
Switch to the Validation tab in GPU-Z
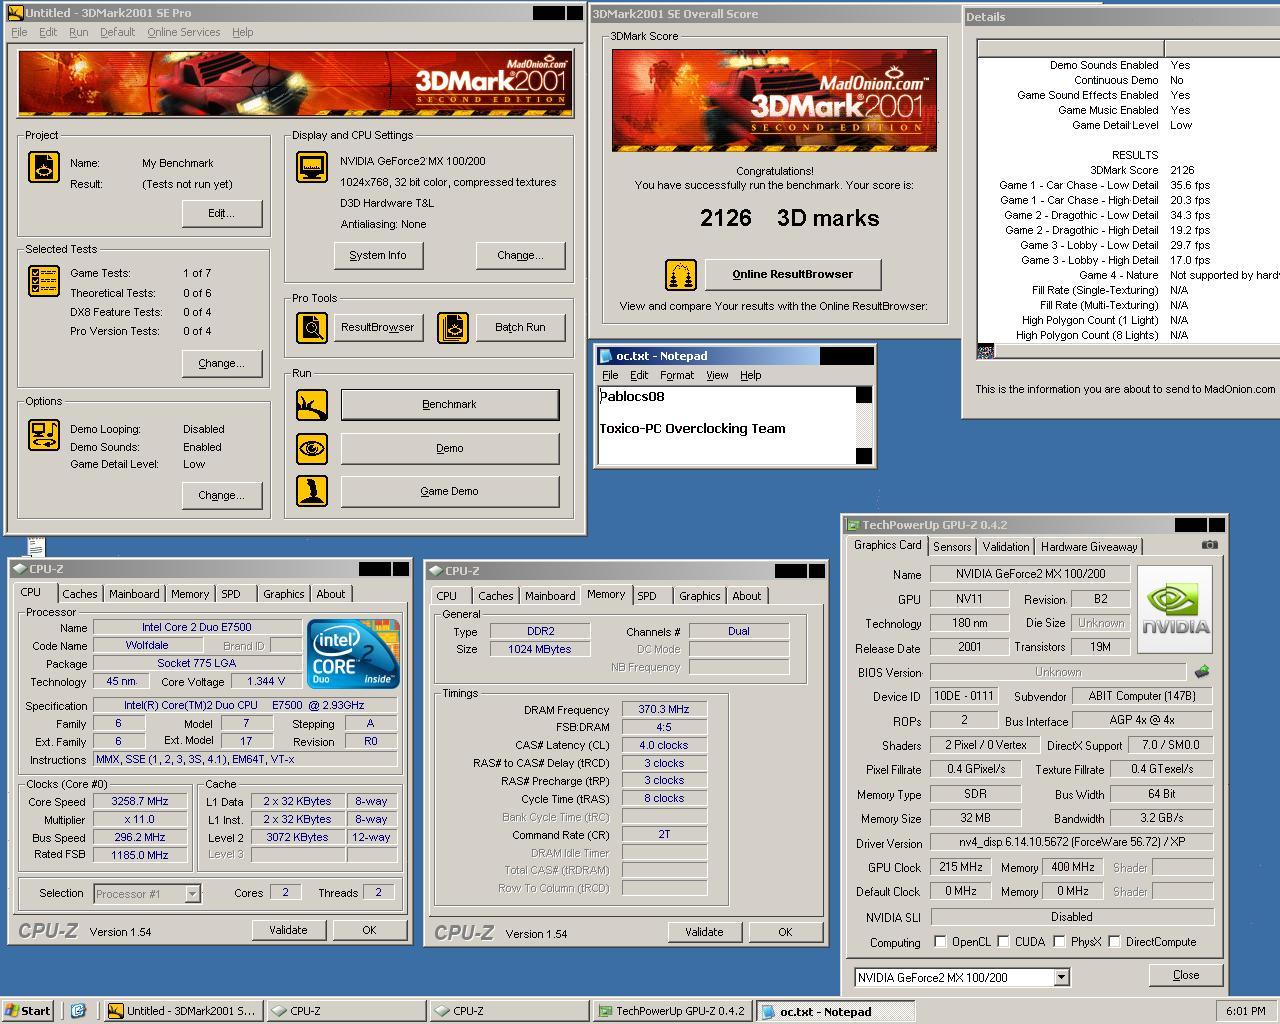pos(1006,547)
